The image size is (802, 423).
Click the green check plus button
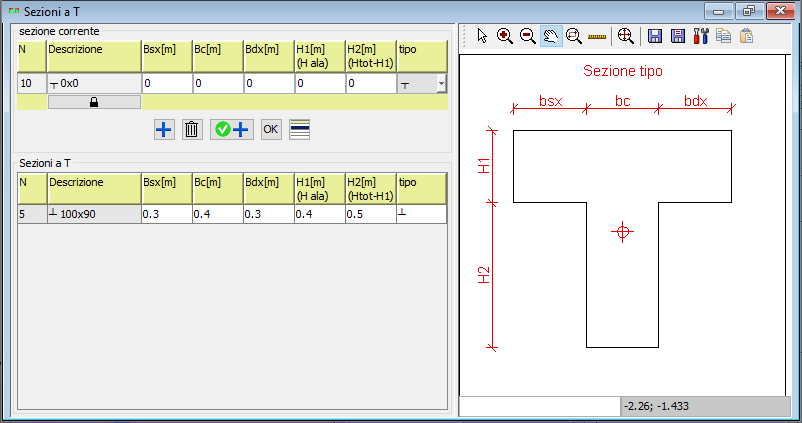click(x=232, y=129)
